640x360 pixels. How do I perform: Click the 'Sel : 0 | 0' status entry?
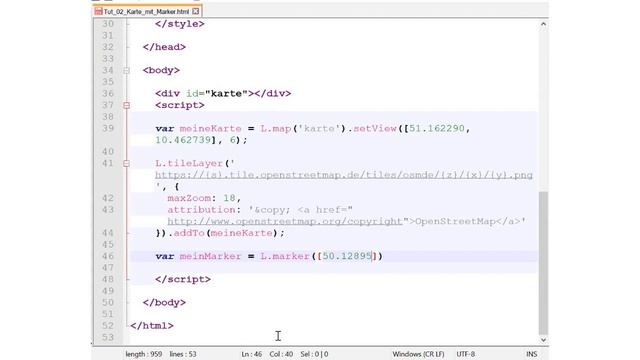pyautogui.click(x=314, y=354)
